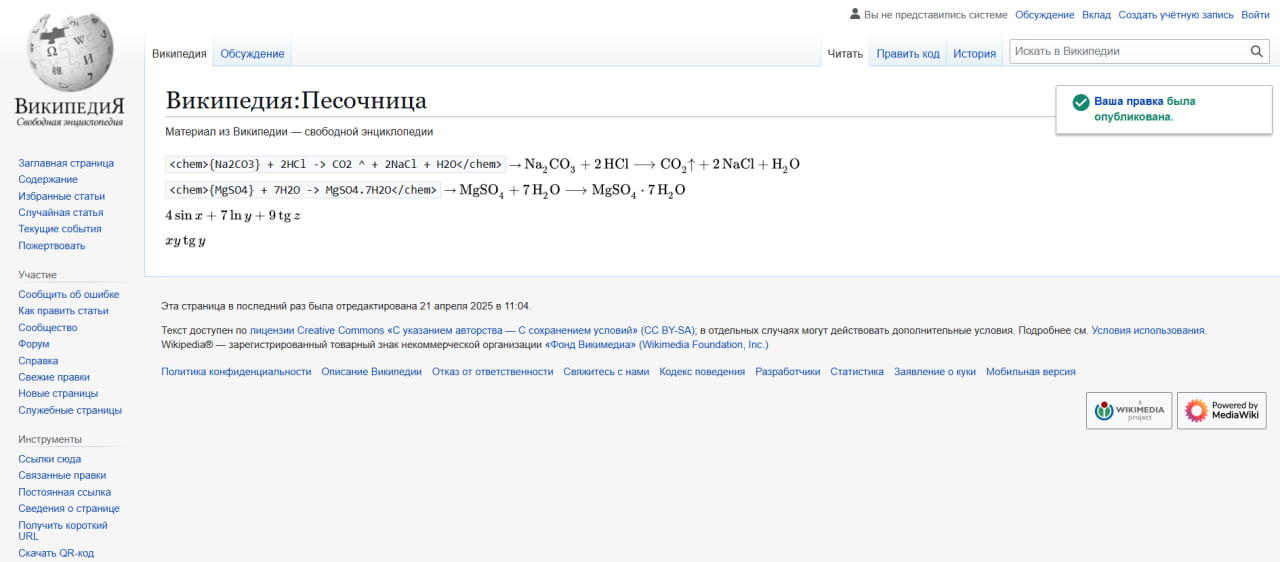Open Описание Википедии footer link
Screen dimensions: 1280x562
coord(371,371)
